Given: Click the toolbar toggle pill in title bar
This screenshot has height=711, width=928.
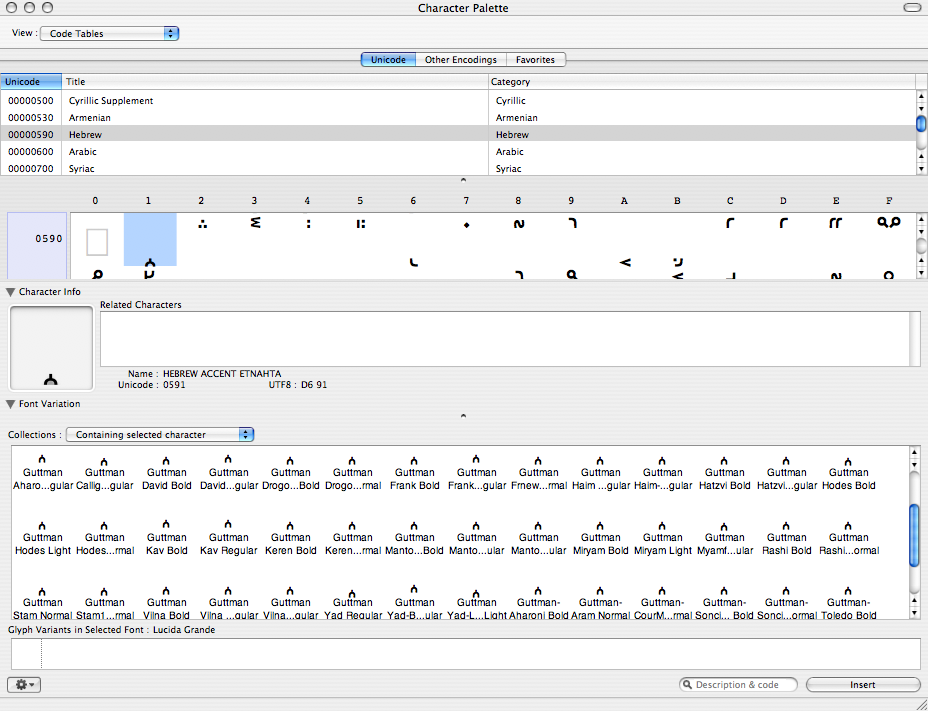Looking at the screenshot, I should point(911,8).
